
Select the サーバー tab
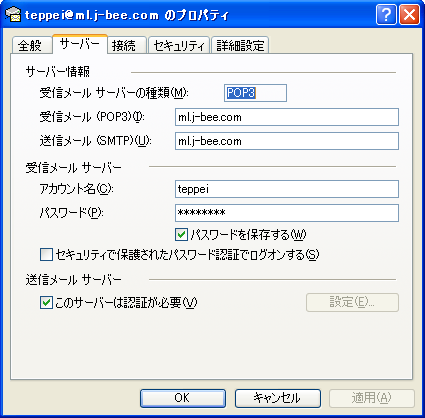click(80, 44)
